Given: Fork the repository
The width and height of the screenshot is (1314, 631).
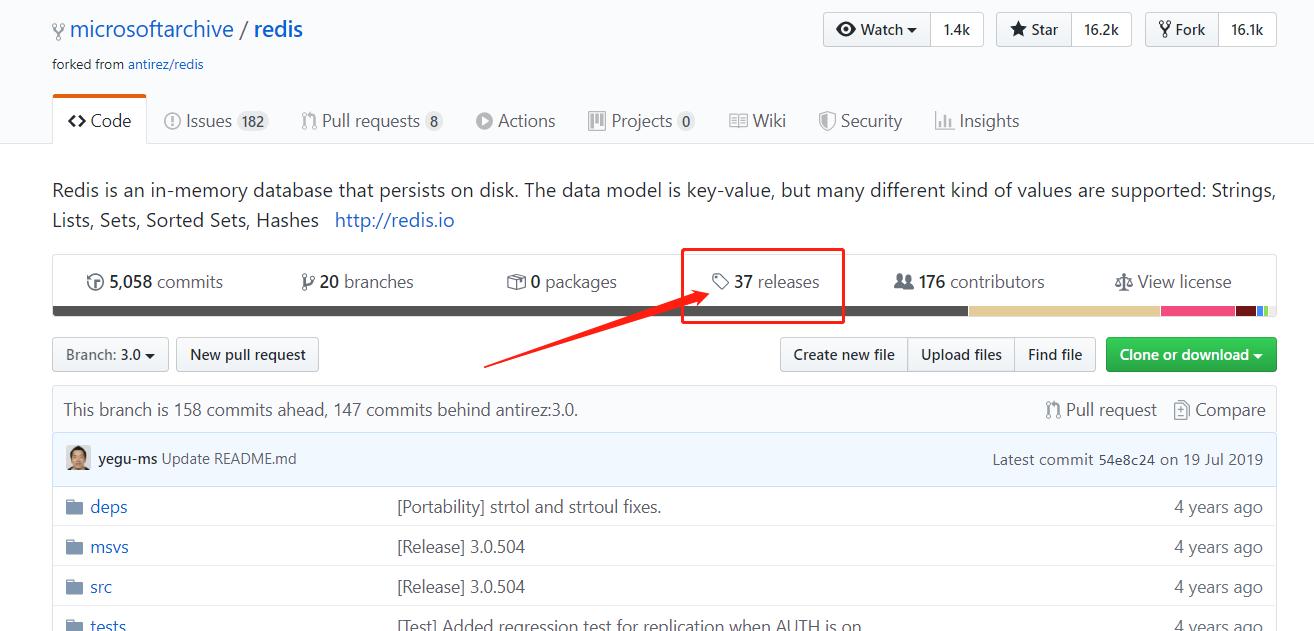Looking at the screenshot, I should [x=1181, y=29].
